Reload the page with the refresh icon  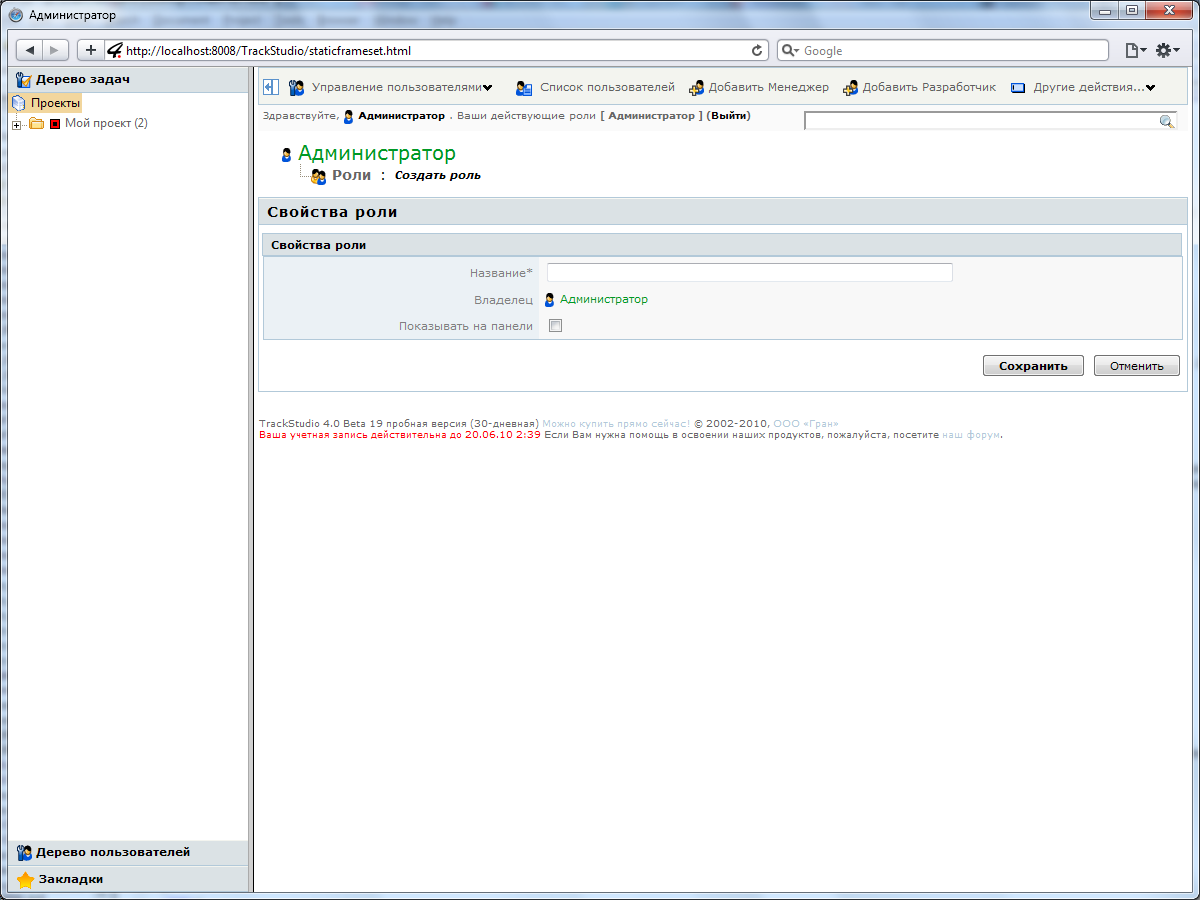(x=757, y=51)
